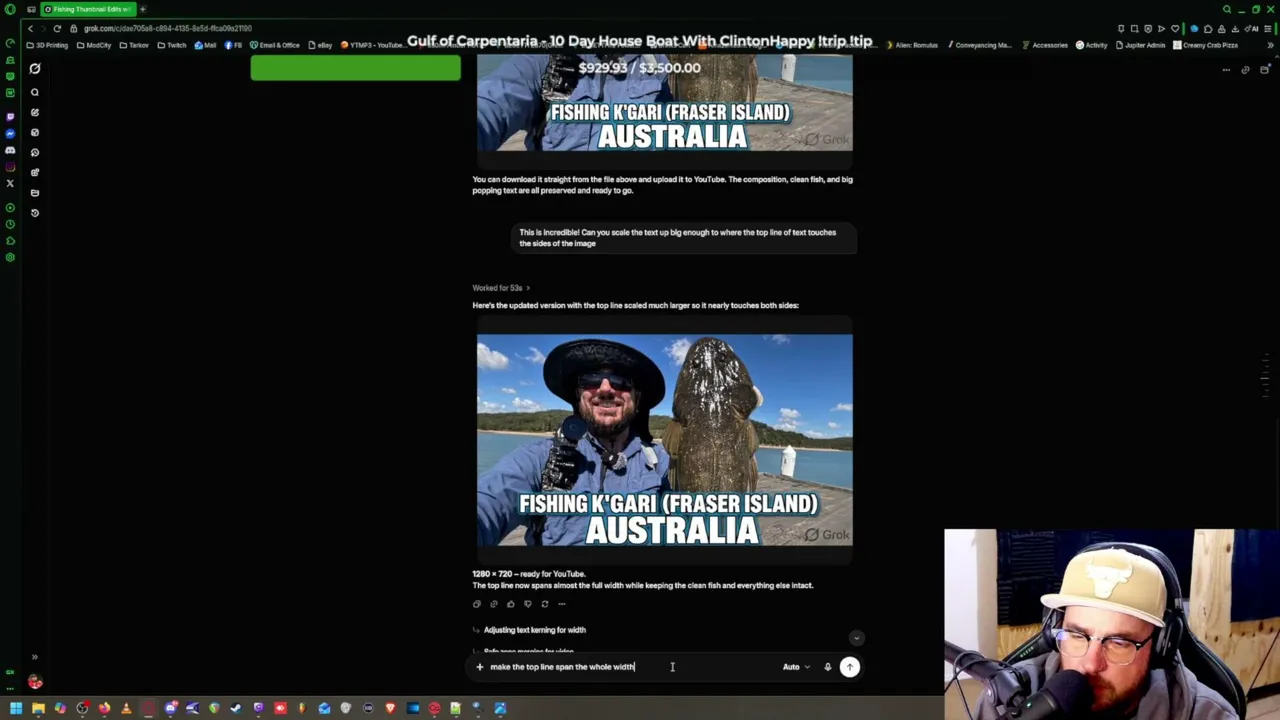Open Steam from the taskbar
Image resolution: width=1280 pixels, height=720 pixels.
pyautogui.click(x=236, y=709)
